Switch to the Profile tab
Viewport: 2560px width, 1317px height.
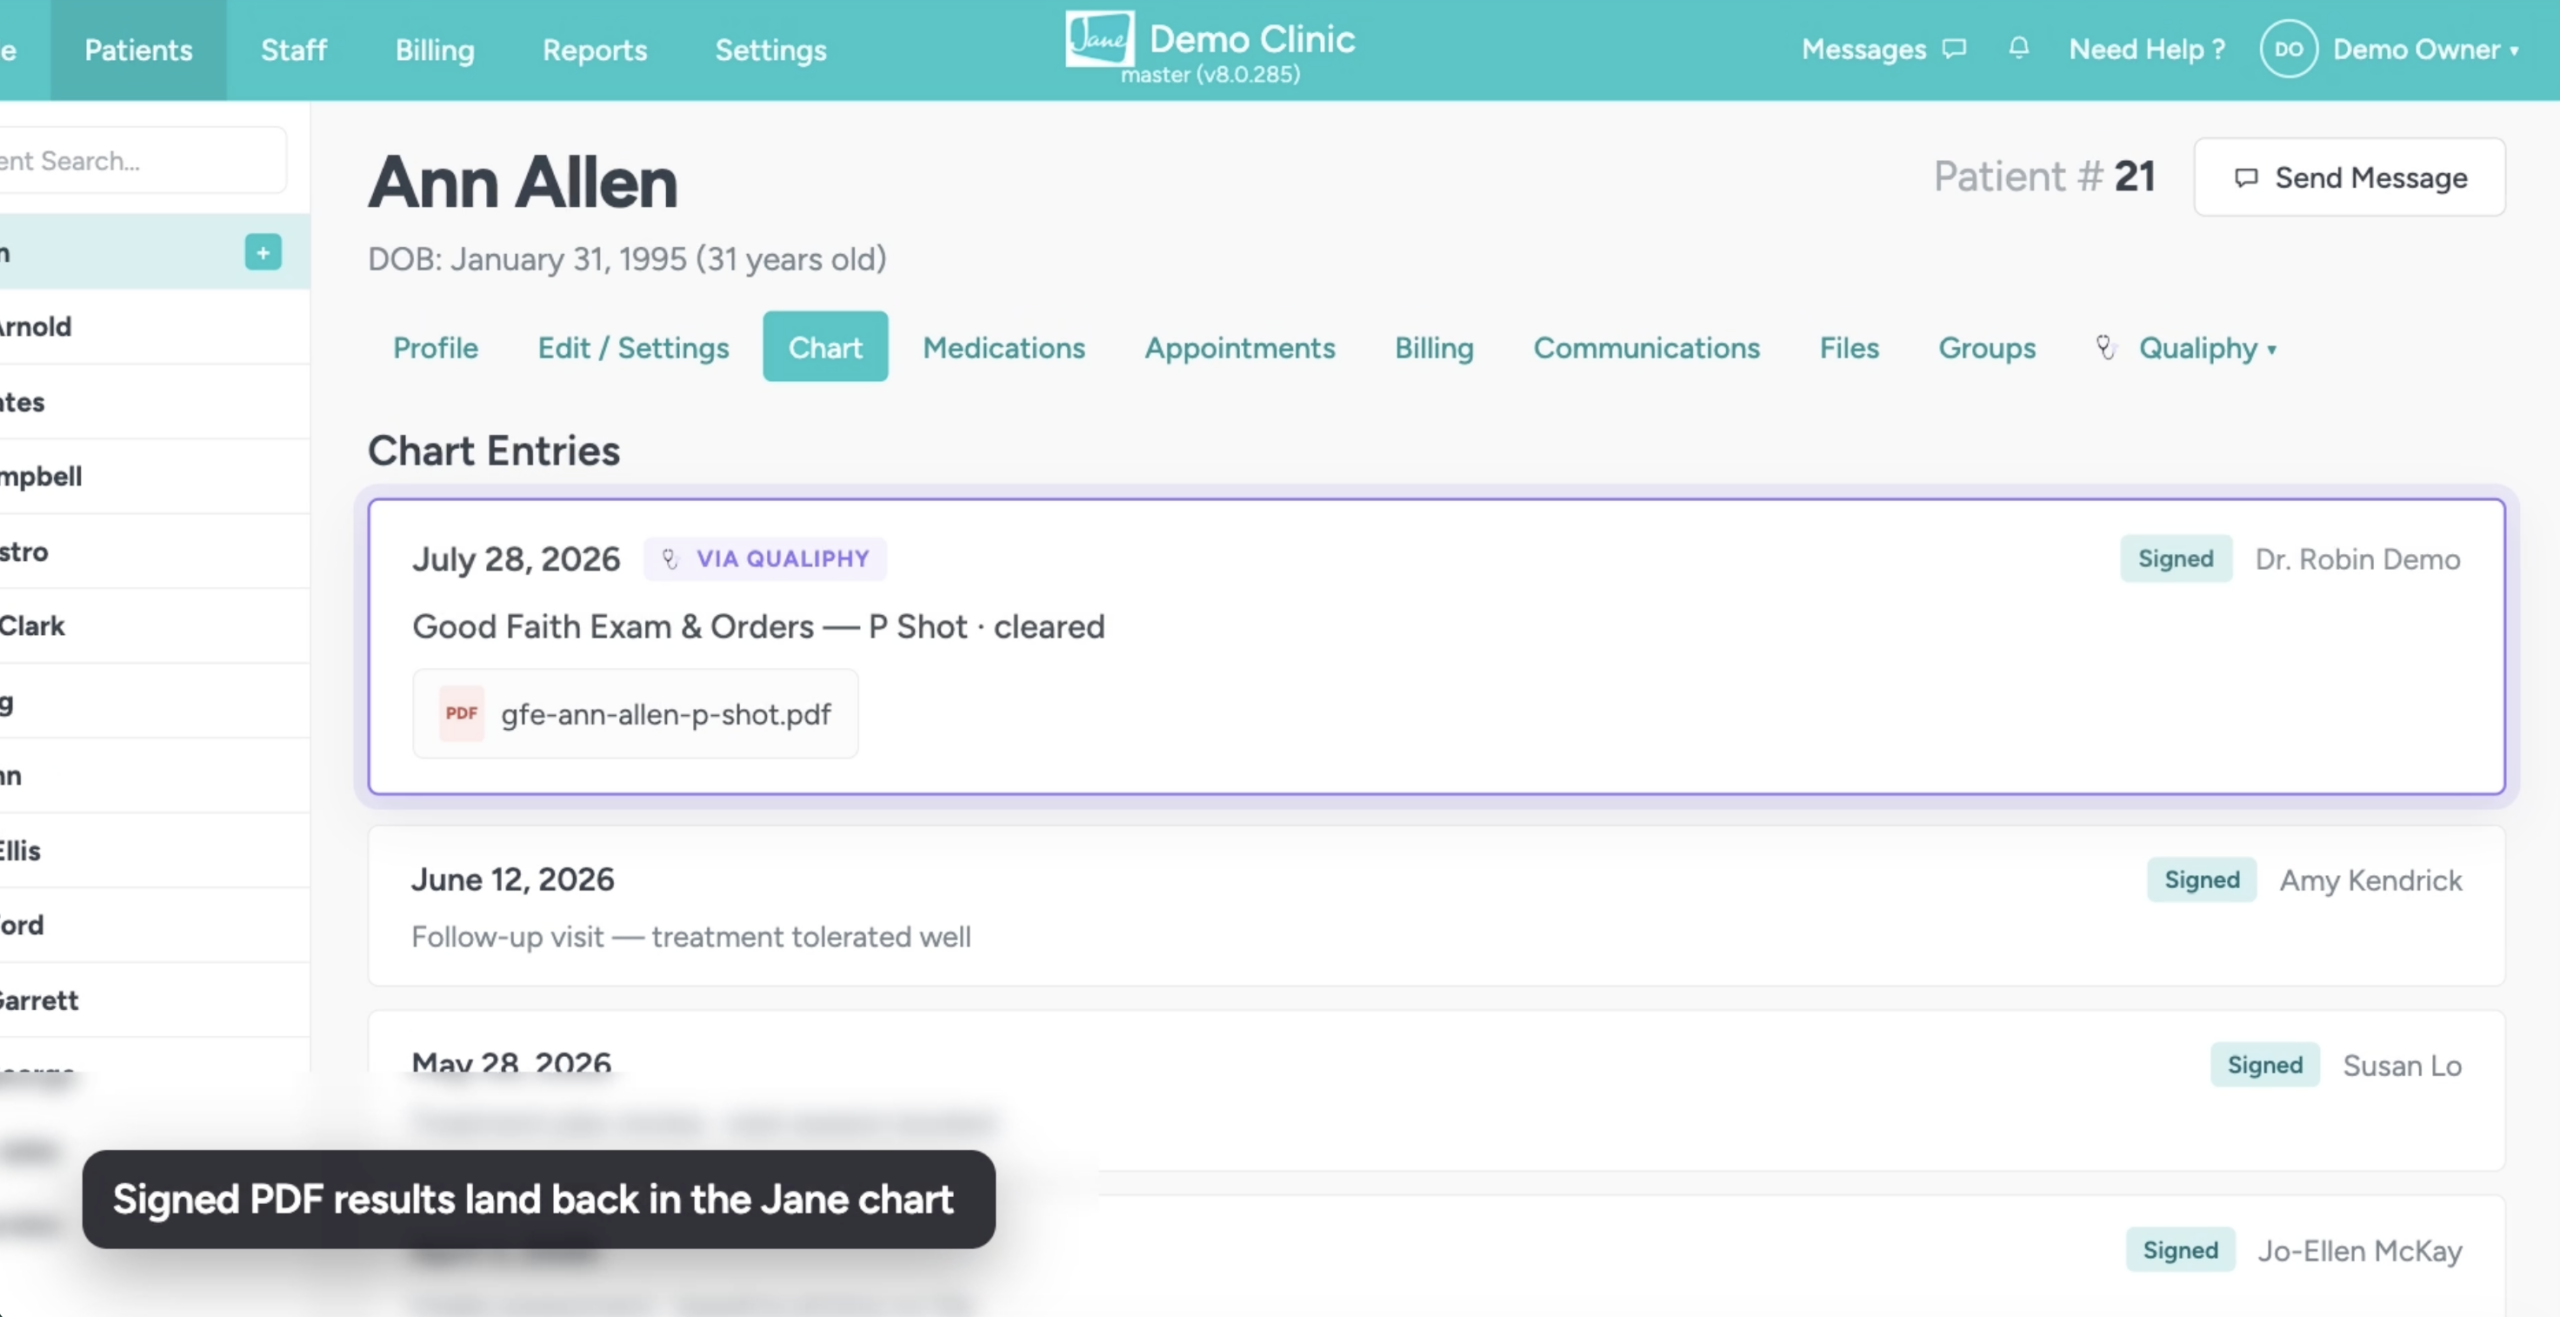(x=435, y=347)
